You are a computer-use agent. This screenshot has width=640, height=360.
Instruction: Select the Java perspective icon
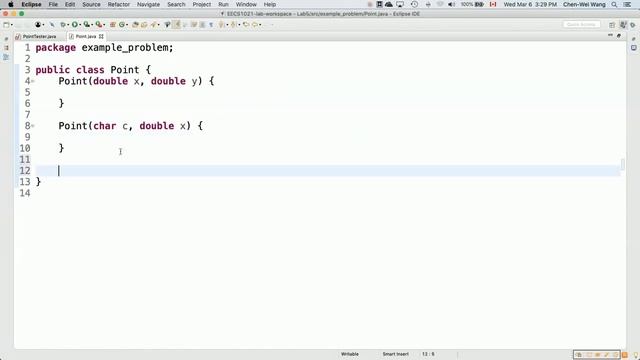(623, 25)
